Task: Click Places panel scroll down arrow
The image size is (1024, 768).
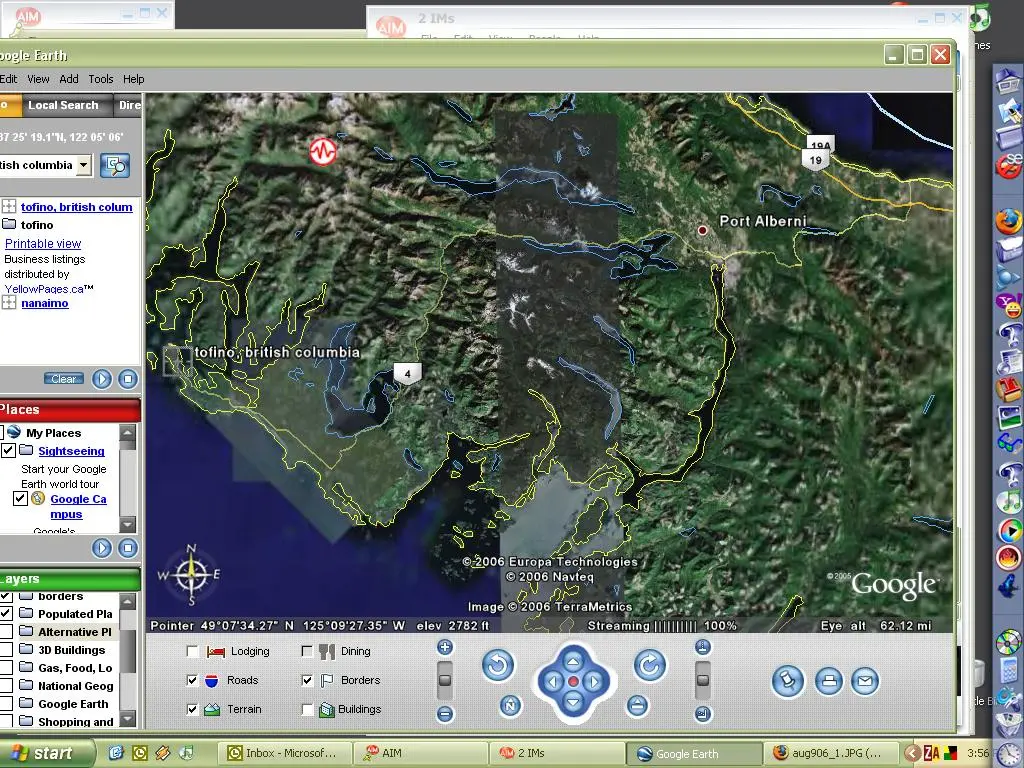Action: coord(128,524)
